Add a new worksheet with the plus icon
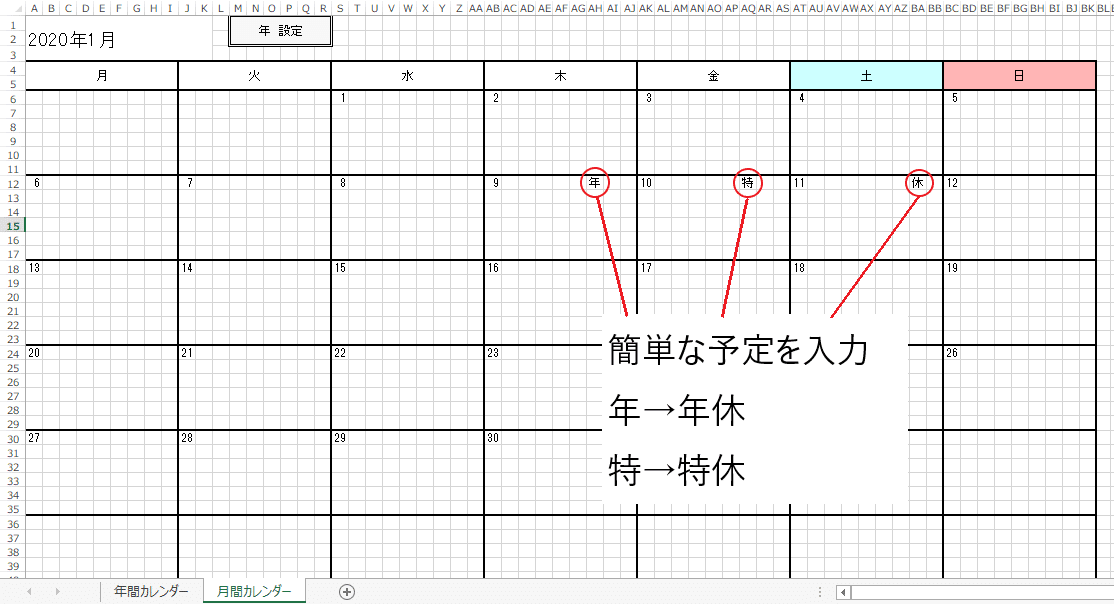 (347, 591)
